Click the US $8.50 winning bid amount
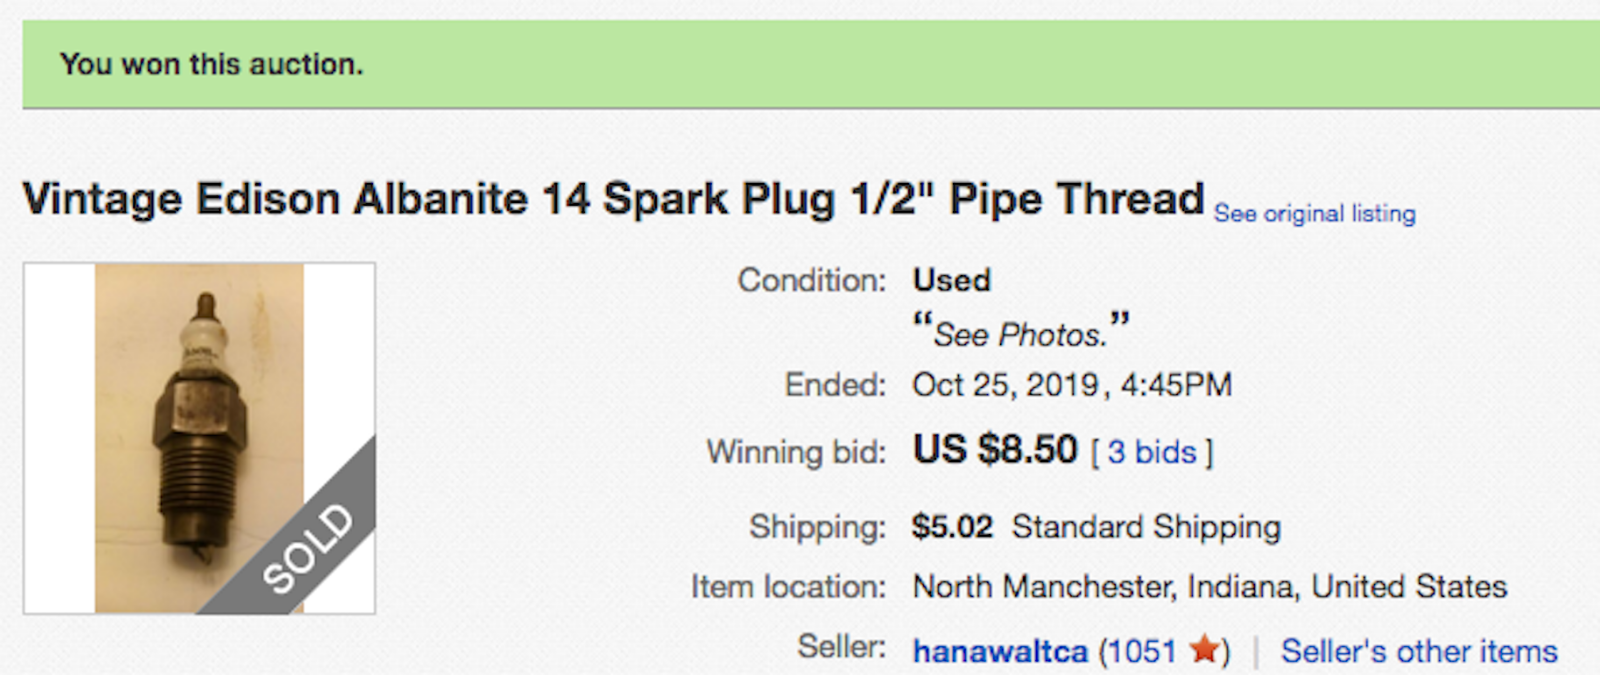The image size is (1600, 675). pyautogui.click(x=994, y=450)
